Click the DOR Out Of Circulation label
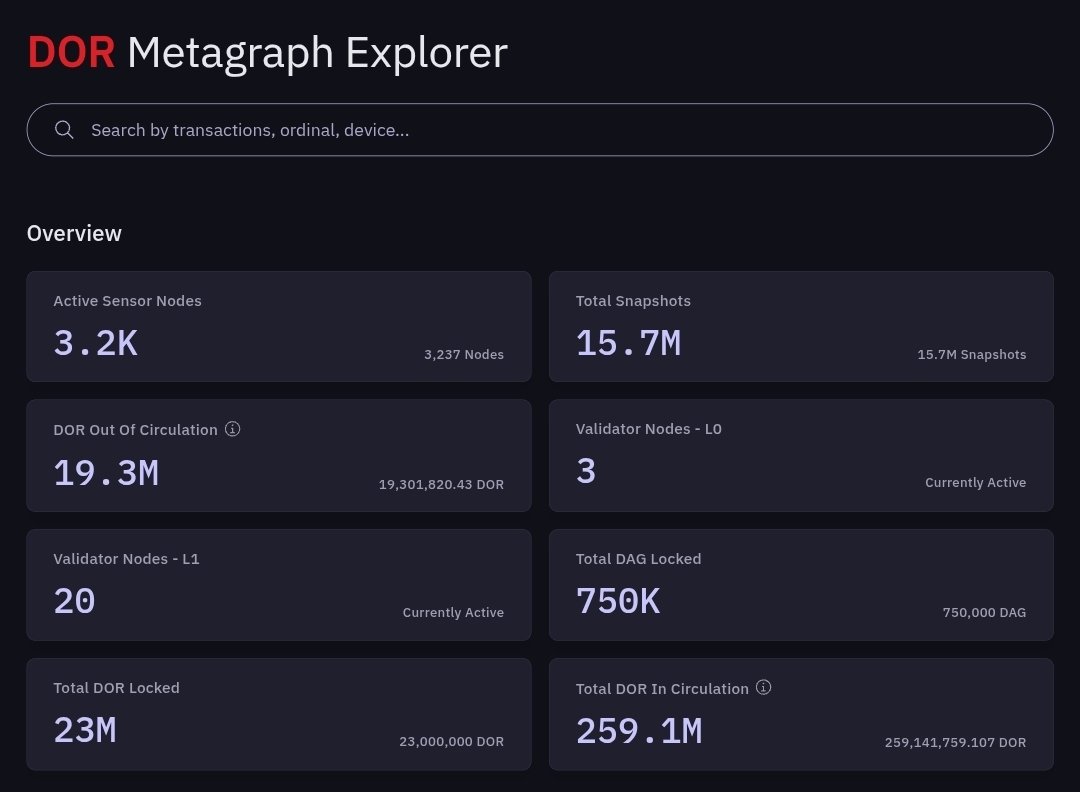The width and height of the screenshot is (1080, 792). pyautogui.click(x=136, y=430)
